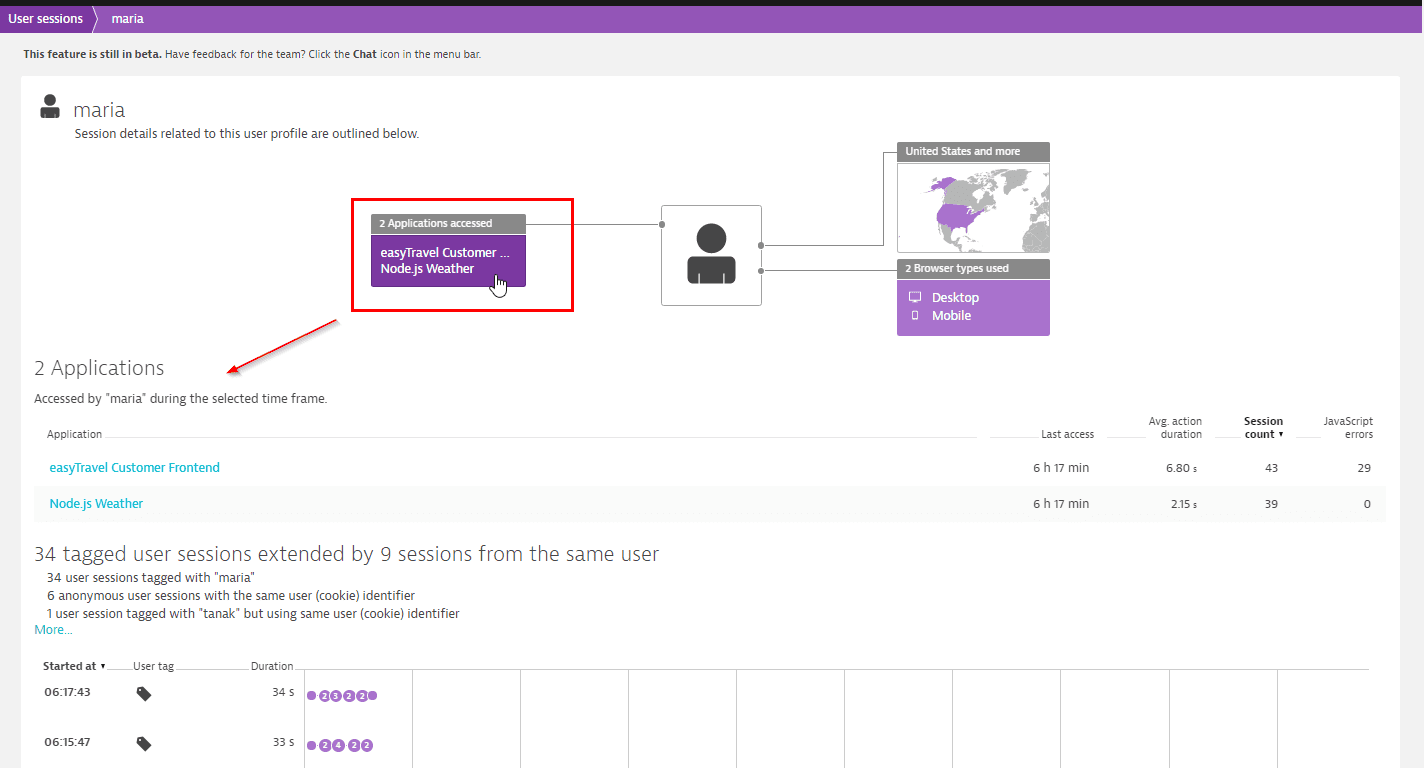
Task: Click the user tag icon for session 06:15:47
Action: click(144, 744)
